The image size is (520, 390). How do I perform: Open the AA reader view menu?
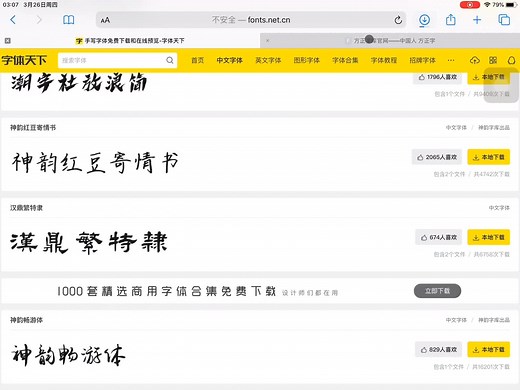point(105,20)
